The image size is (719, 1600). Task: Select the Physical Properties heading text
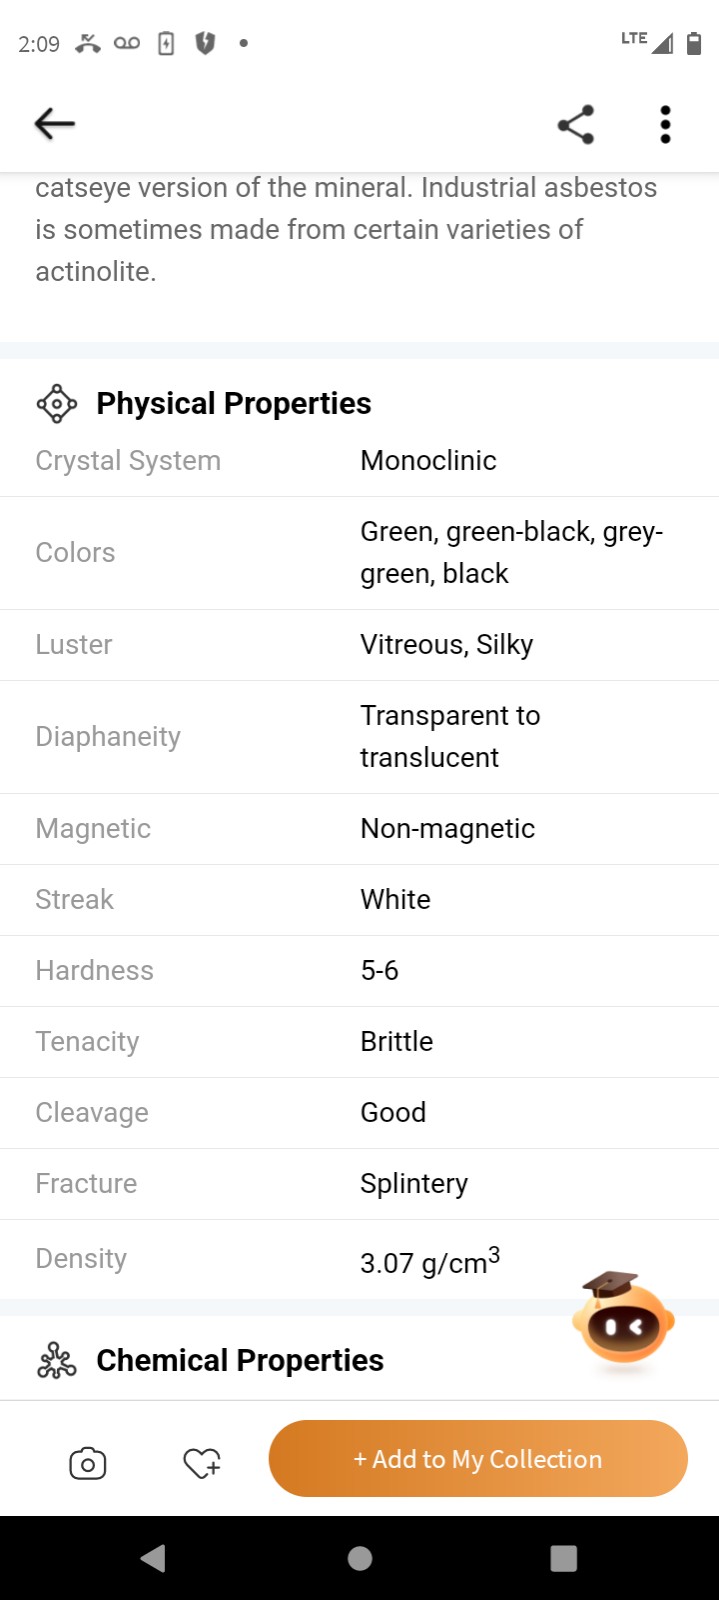click(x=234, y=404)
